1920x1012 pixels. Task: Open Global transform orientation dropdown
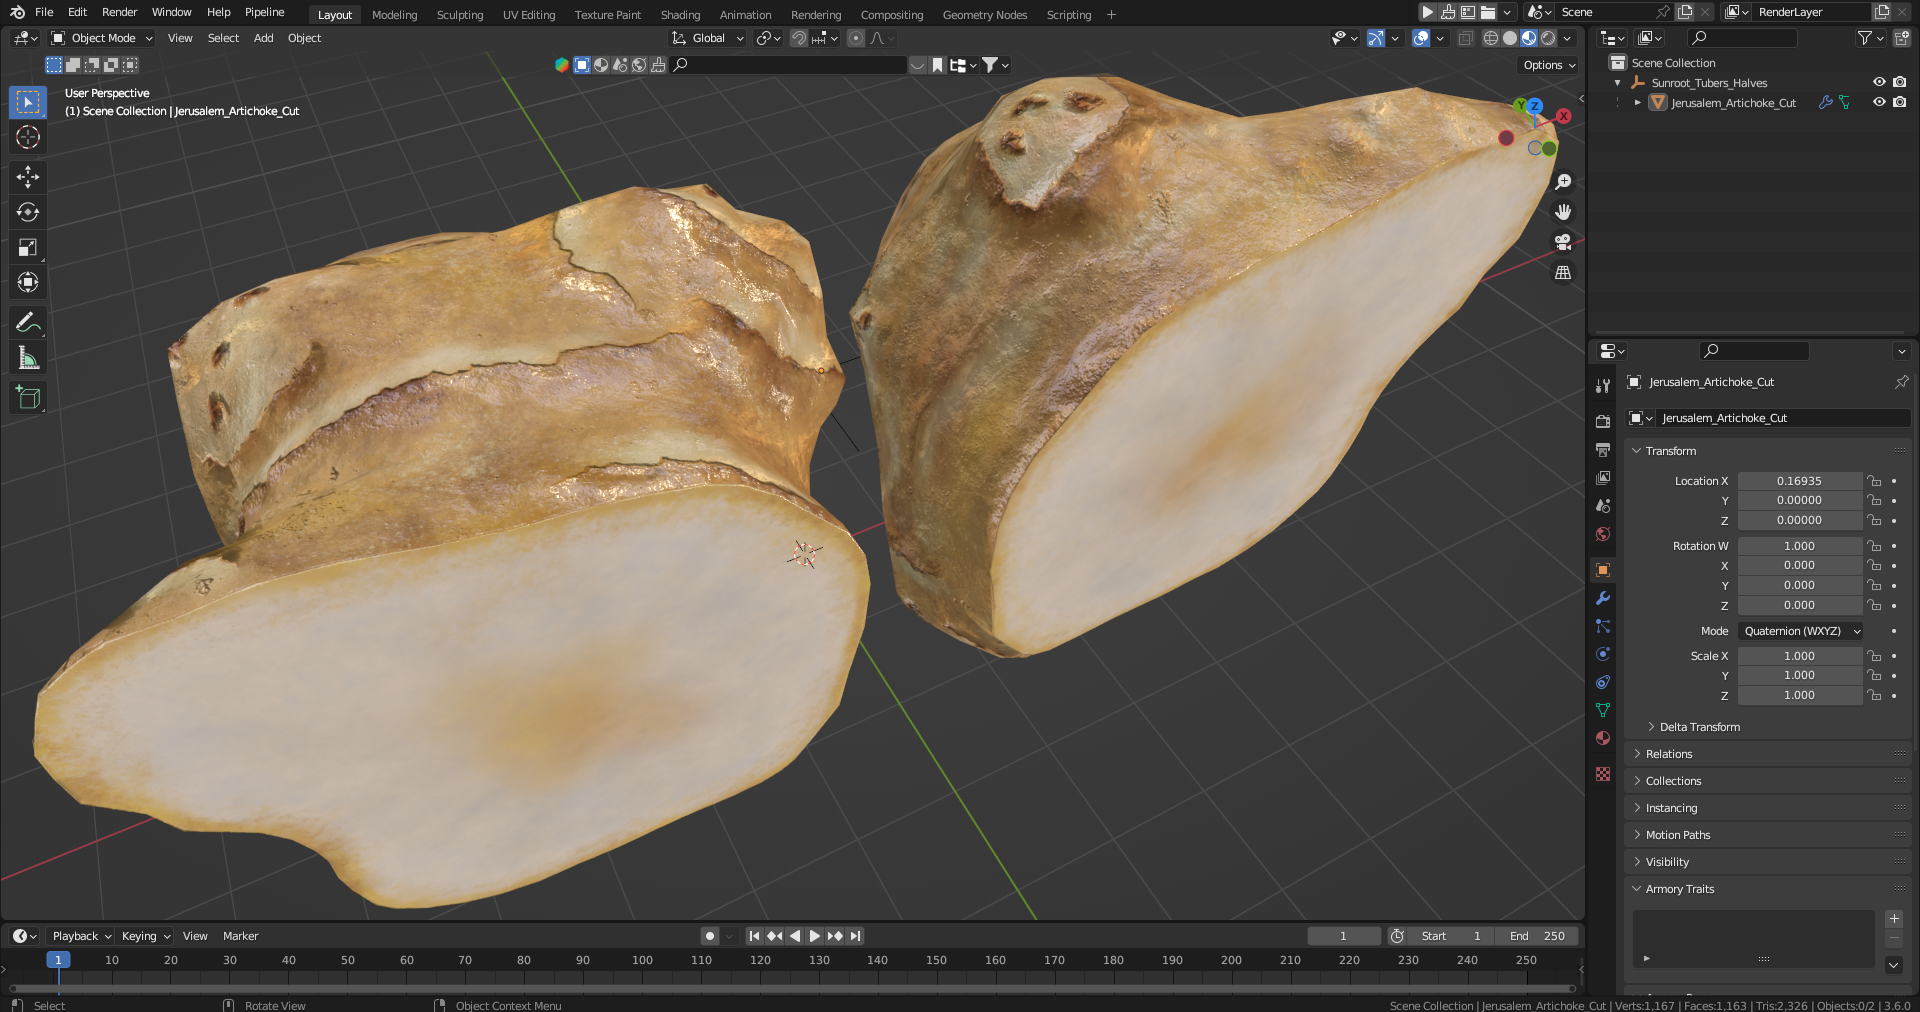(708, 38)
